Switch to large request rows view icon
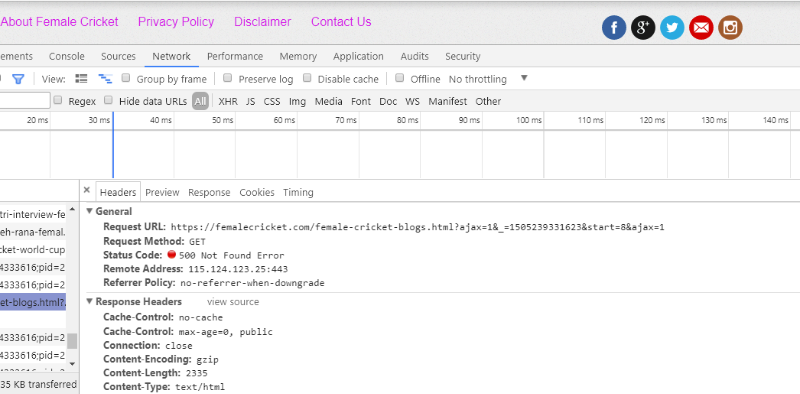Viewport: 800px width, 394px height. [x=81, y=79]
